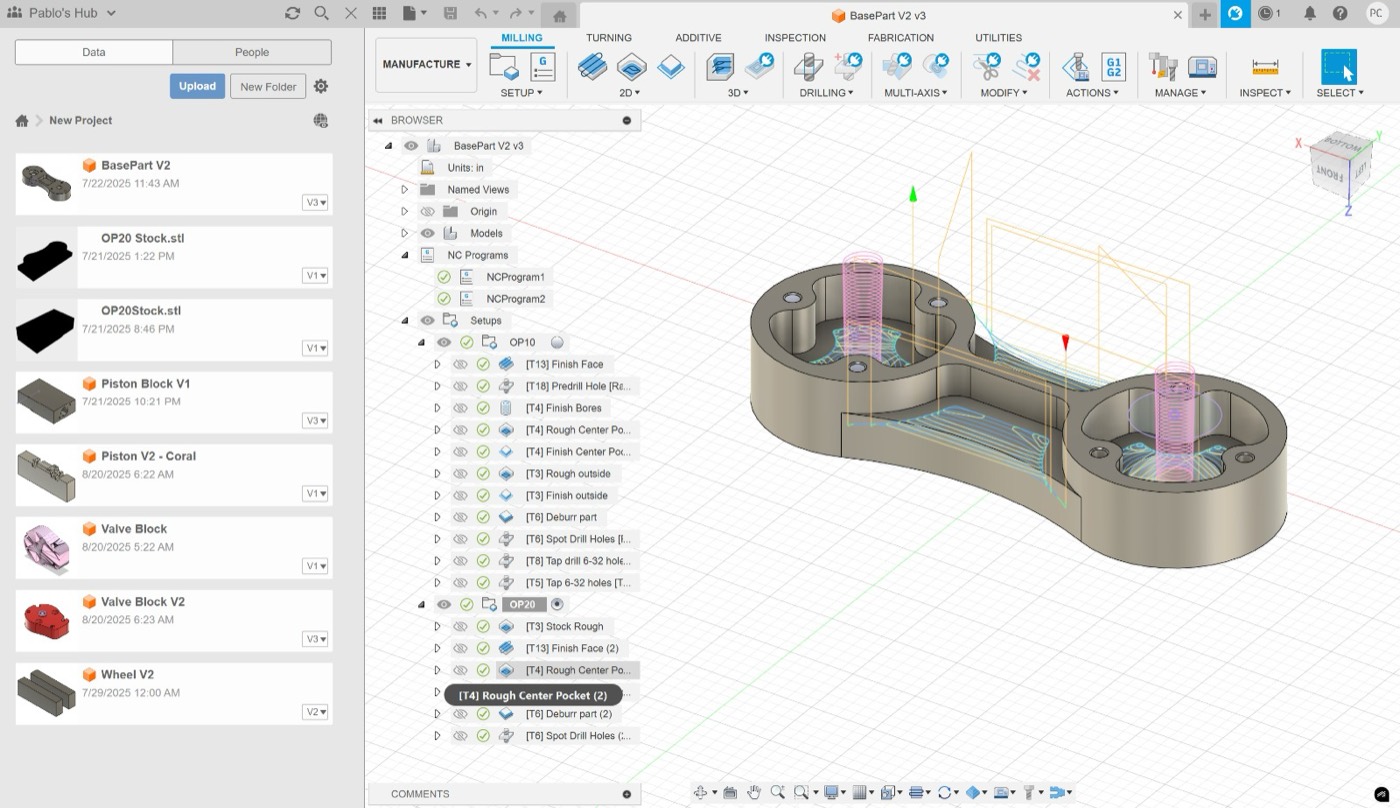The width and height of the screenshot is (1400, 808).
Task: Click the NC Program G-code icon in Setup
Action: [542, 67]
